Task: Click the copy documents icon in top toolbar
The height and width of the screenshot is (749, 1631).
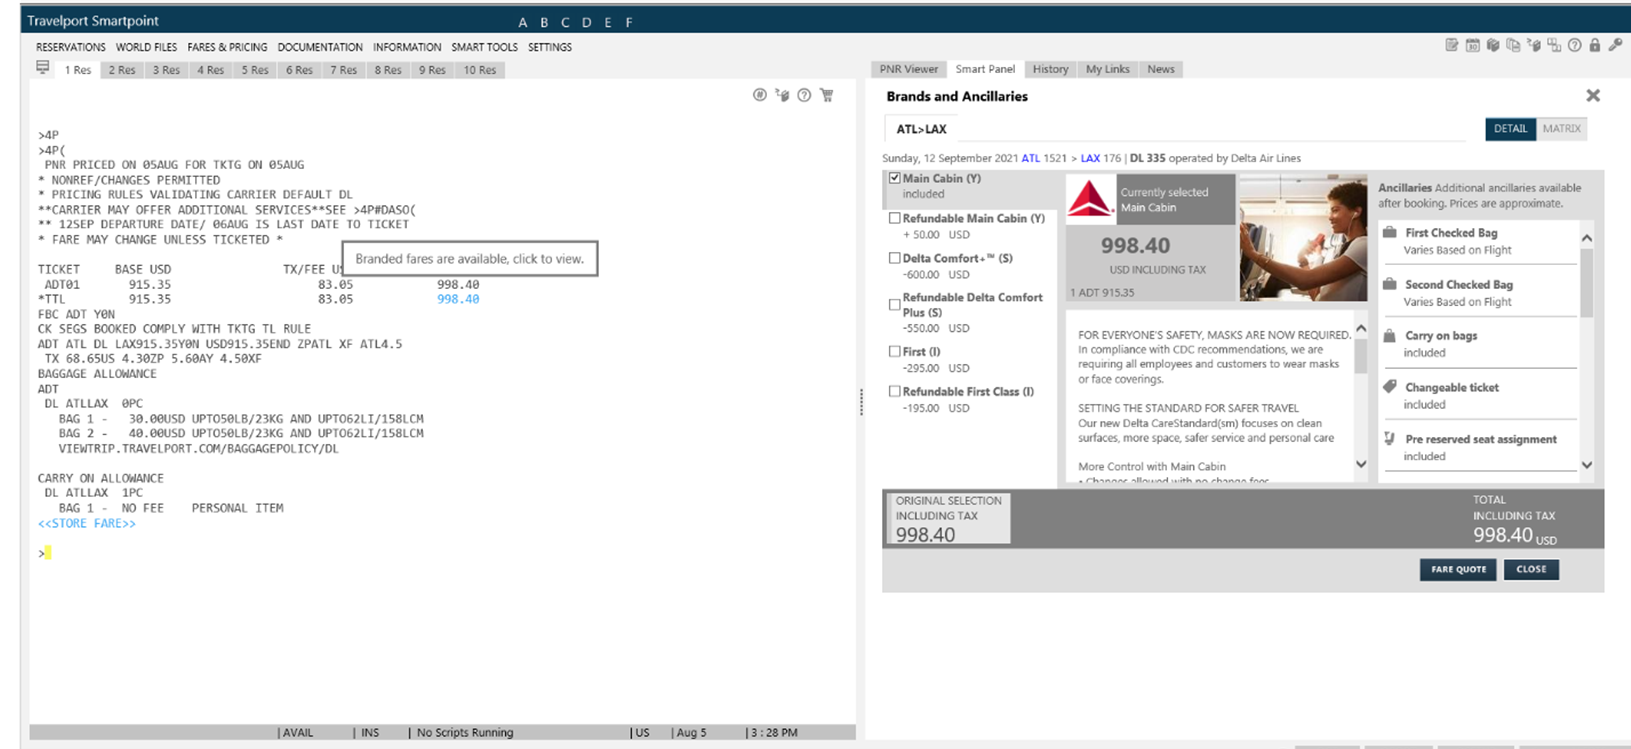Action: pos(1513,45)
